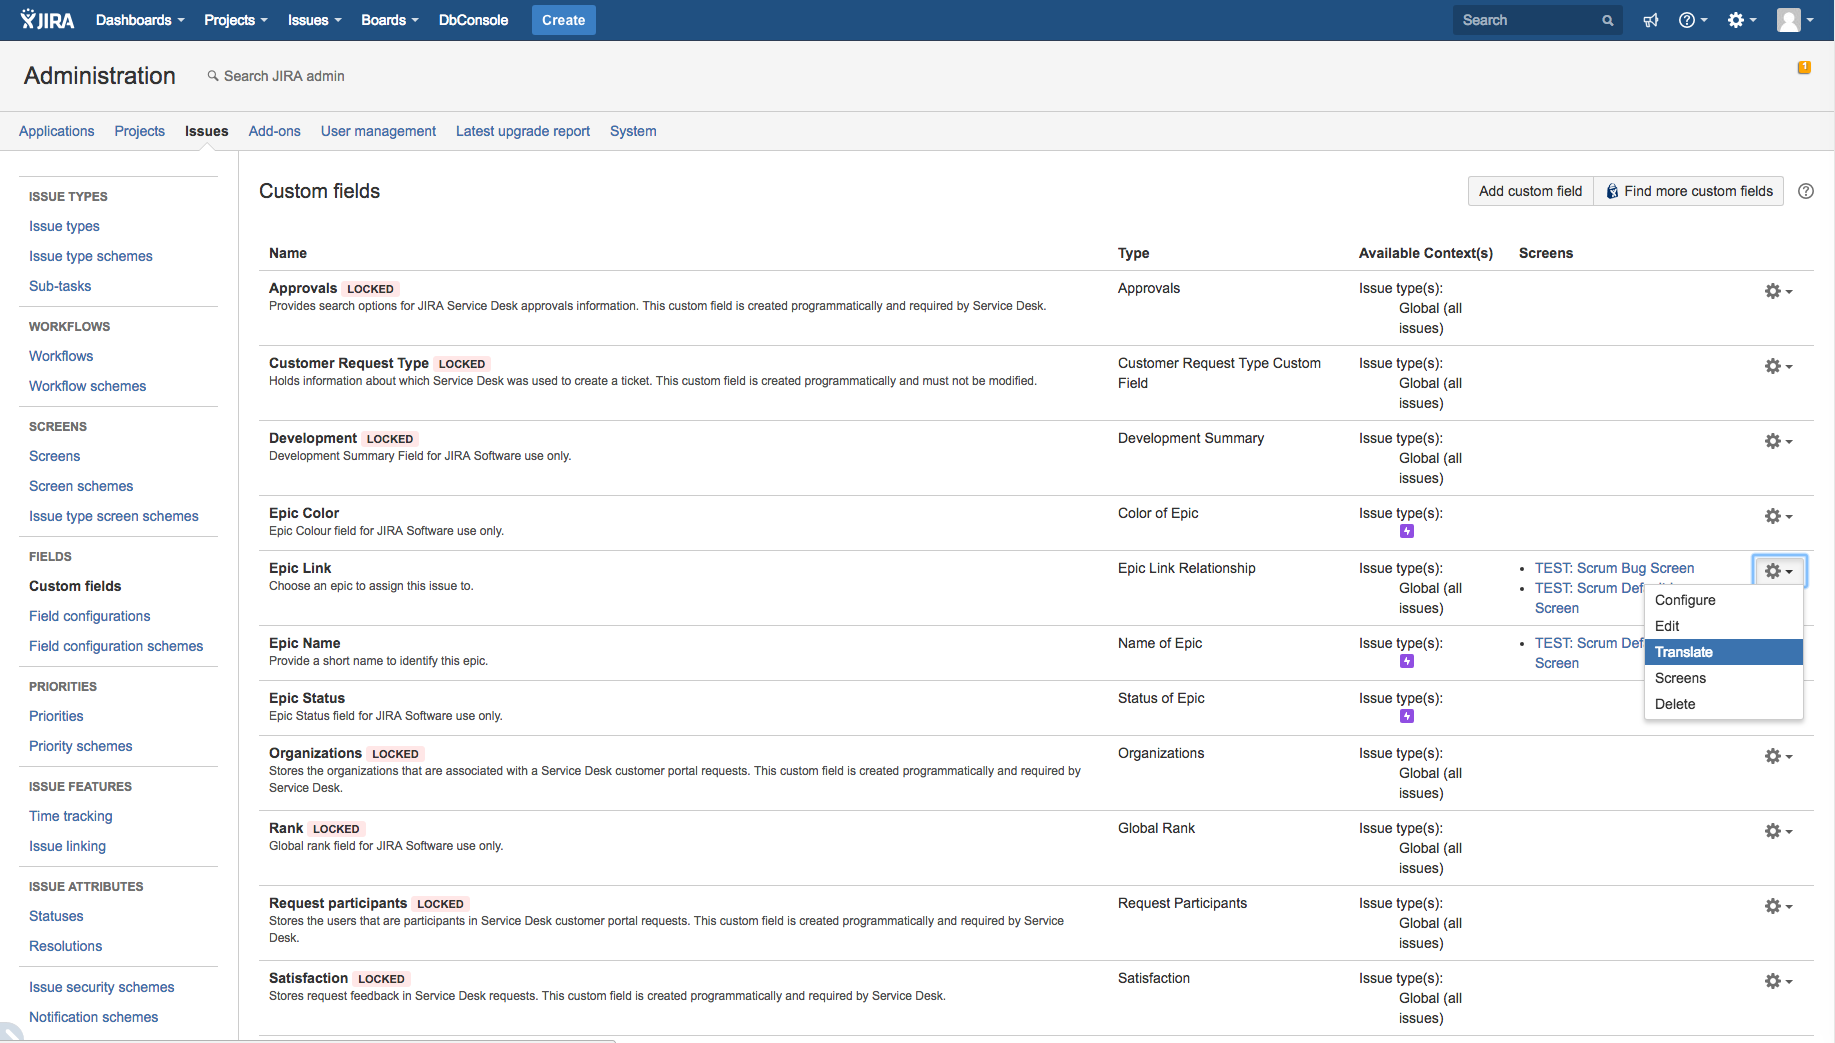Image resolution: width=1835 pixels, height=1043 pixels.
Task: Select Custom fields in sidebar
Action: point(75,586)
